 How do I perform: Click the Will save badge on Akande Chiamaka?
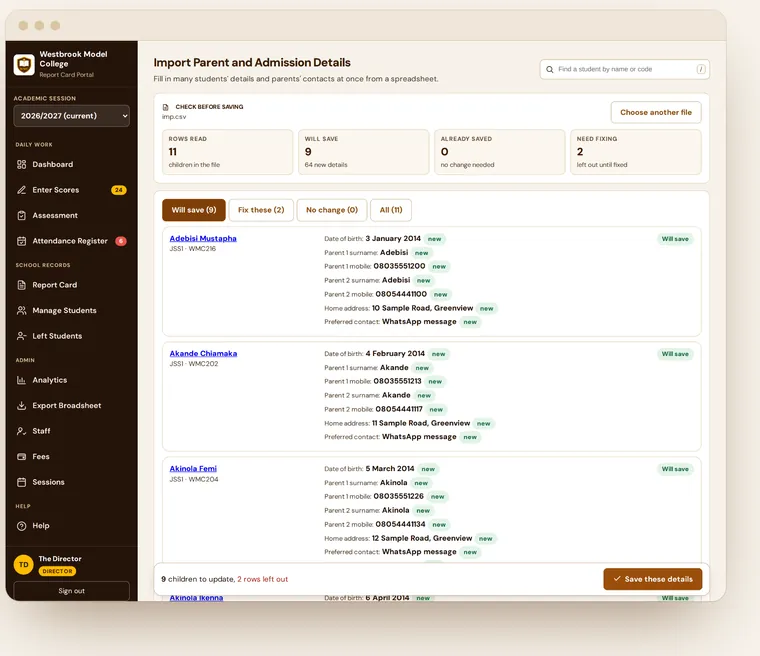click(675, 354)
